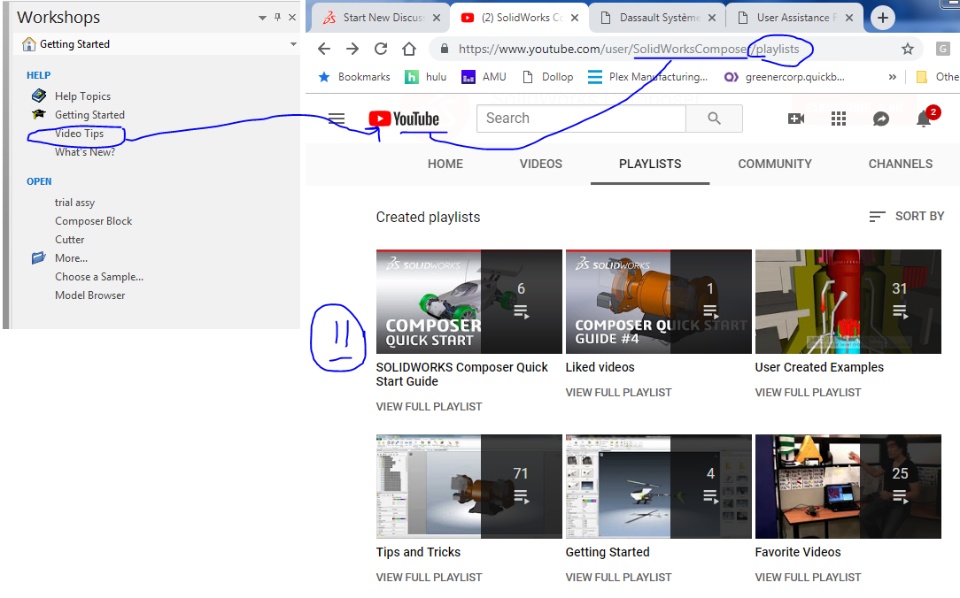Open the AMU bookmark
960x598 pixels.
point(484,77)
